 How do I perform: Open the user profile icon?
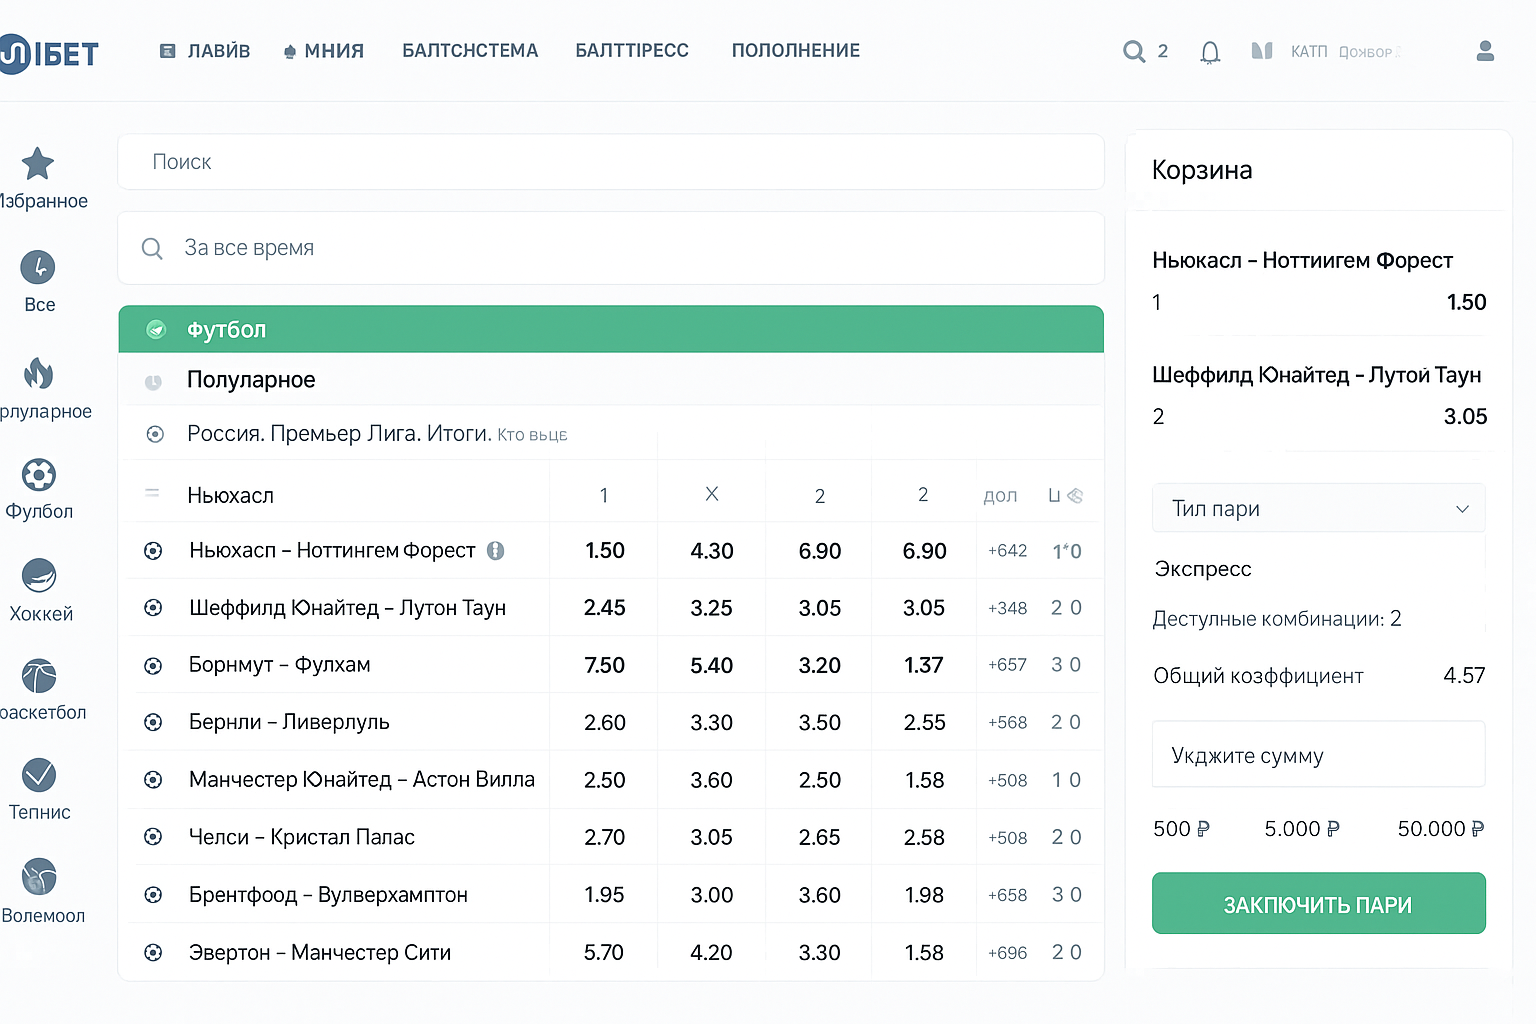(x=1485, y=51)
